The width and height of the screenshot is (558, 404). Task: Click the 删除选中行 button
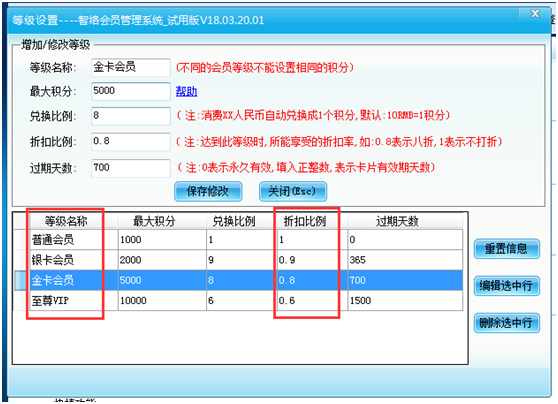(x=506, y=323)
